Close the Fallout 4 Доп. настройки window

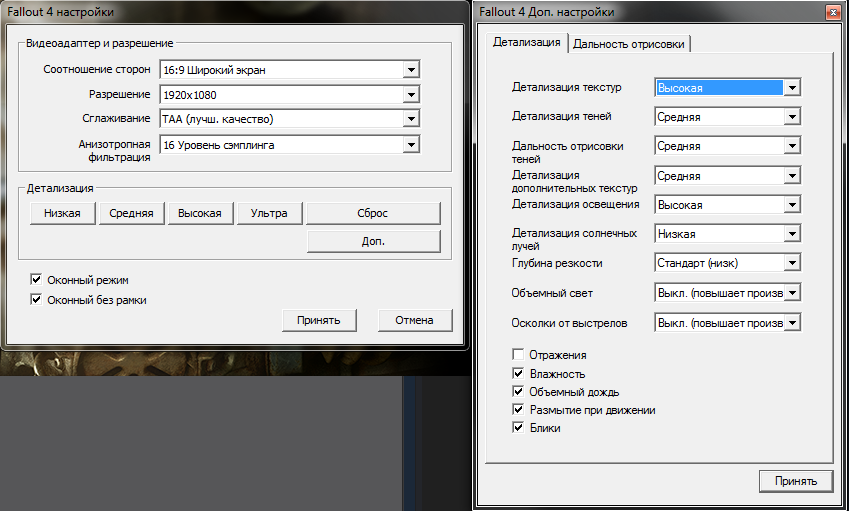tap(833, 12)
